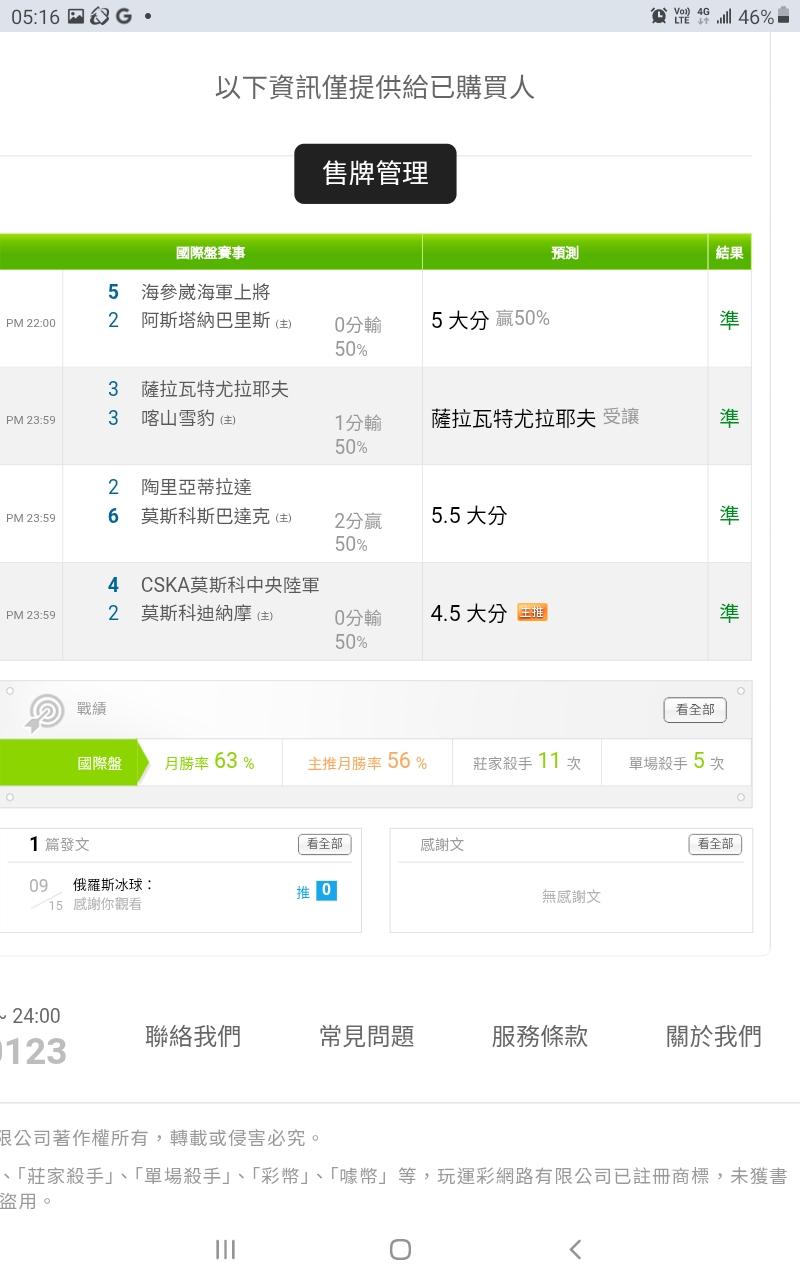Tap the 單場殺手 5 次 stat

coord(676,762)
